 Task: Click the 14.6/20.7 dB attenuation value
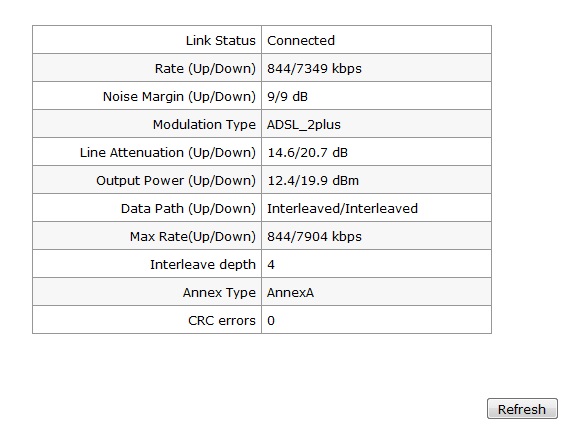[x=308, y=152]
